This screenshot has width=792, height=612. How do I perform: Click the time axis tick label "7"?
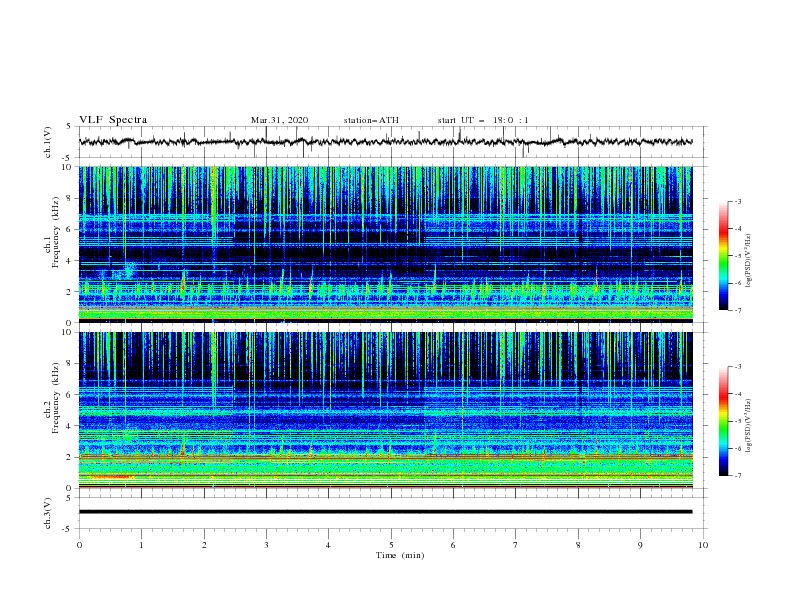click(516, 545)
